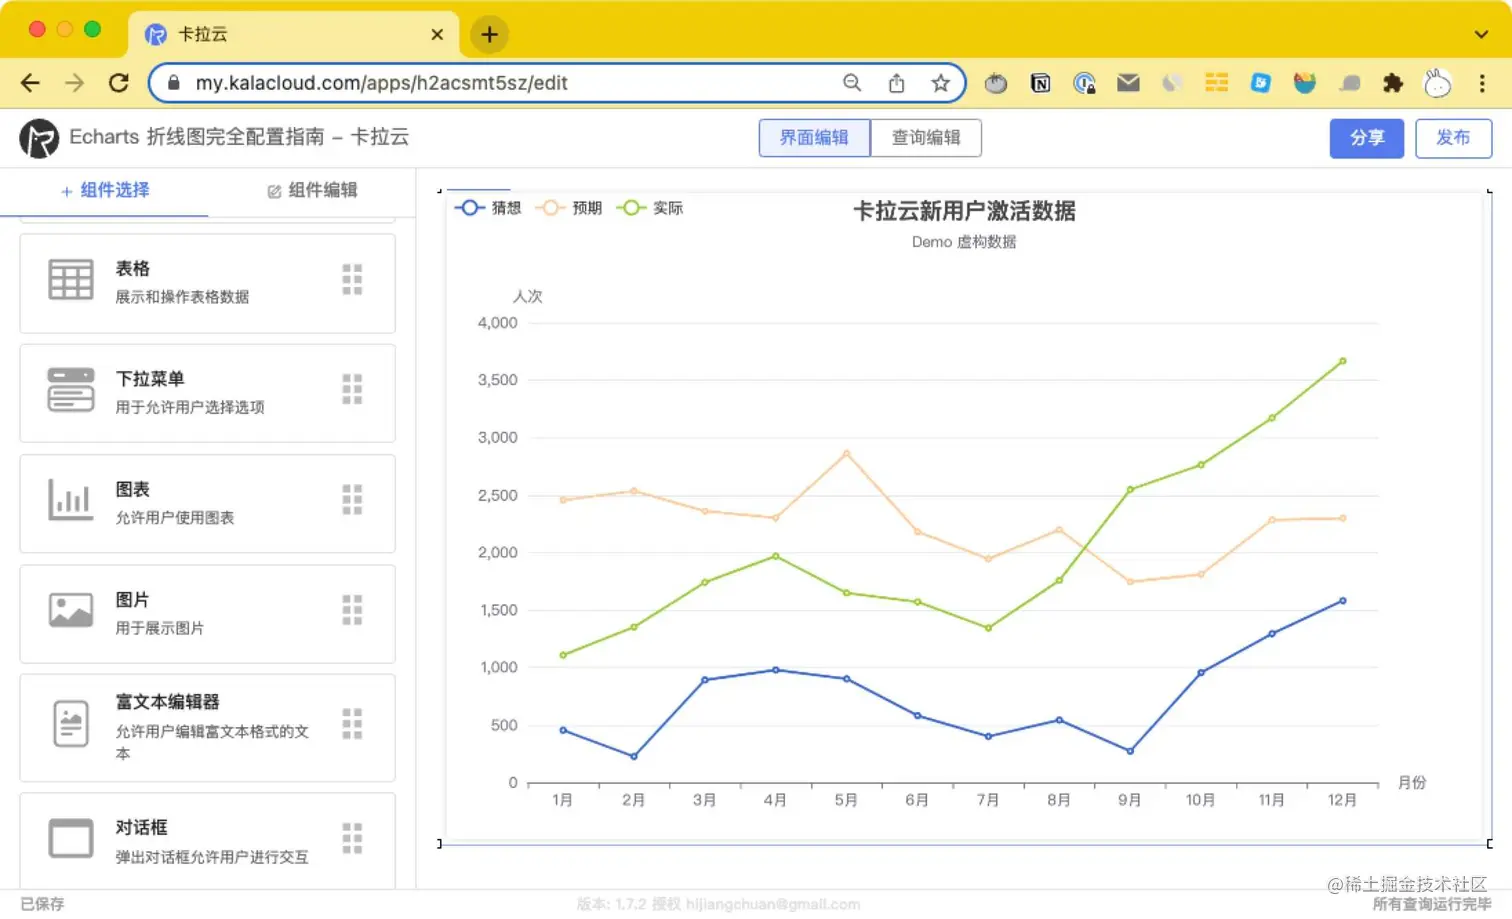Toggle the 实际 legend series

tap(650, 208)
